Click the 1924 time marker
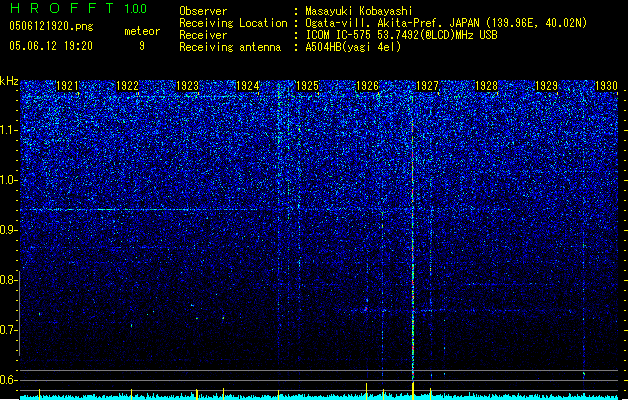Viewport: 629px width, 400px height. [x=248, y=86]
